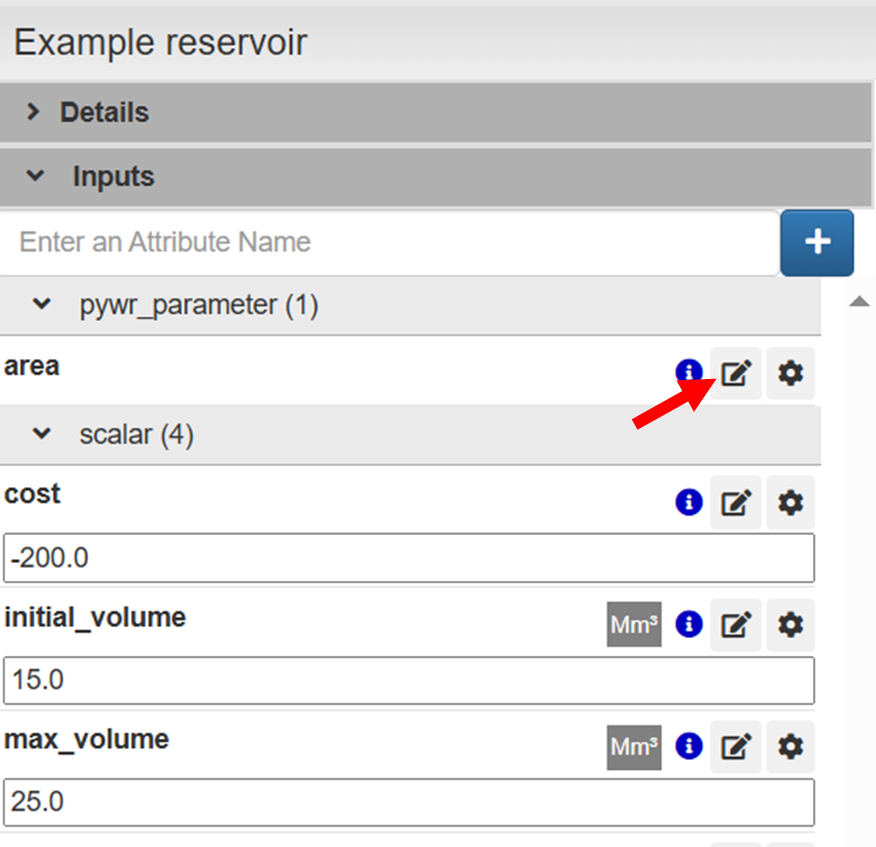Viewport: 876px width, 847px height.
Task: Collapse the scalar group
Action: (x=41, y=435)
